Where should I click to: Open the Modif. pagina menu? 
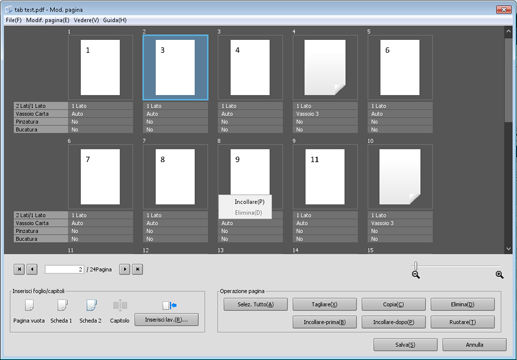click(x=48, y=20)
